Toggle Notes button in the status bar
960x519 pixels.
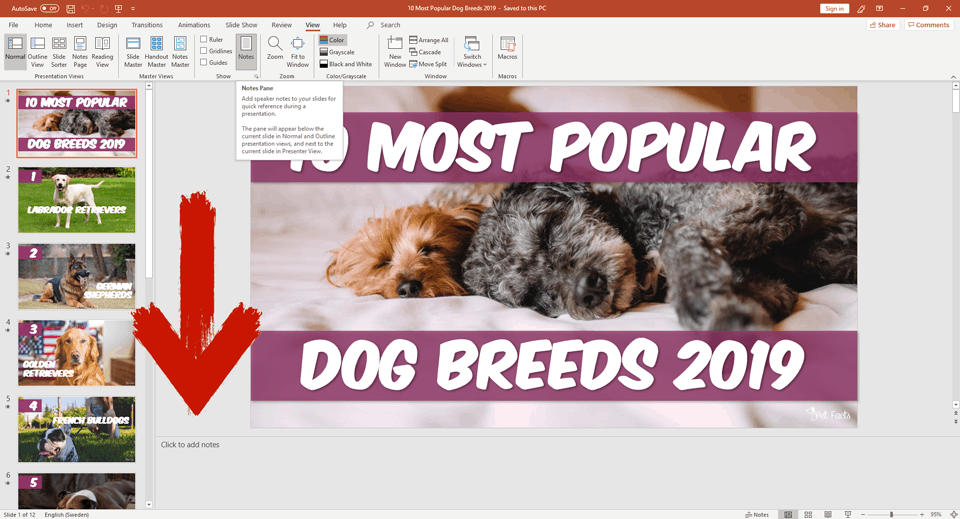[x=757, y=515]
